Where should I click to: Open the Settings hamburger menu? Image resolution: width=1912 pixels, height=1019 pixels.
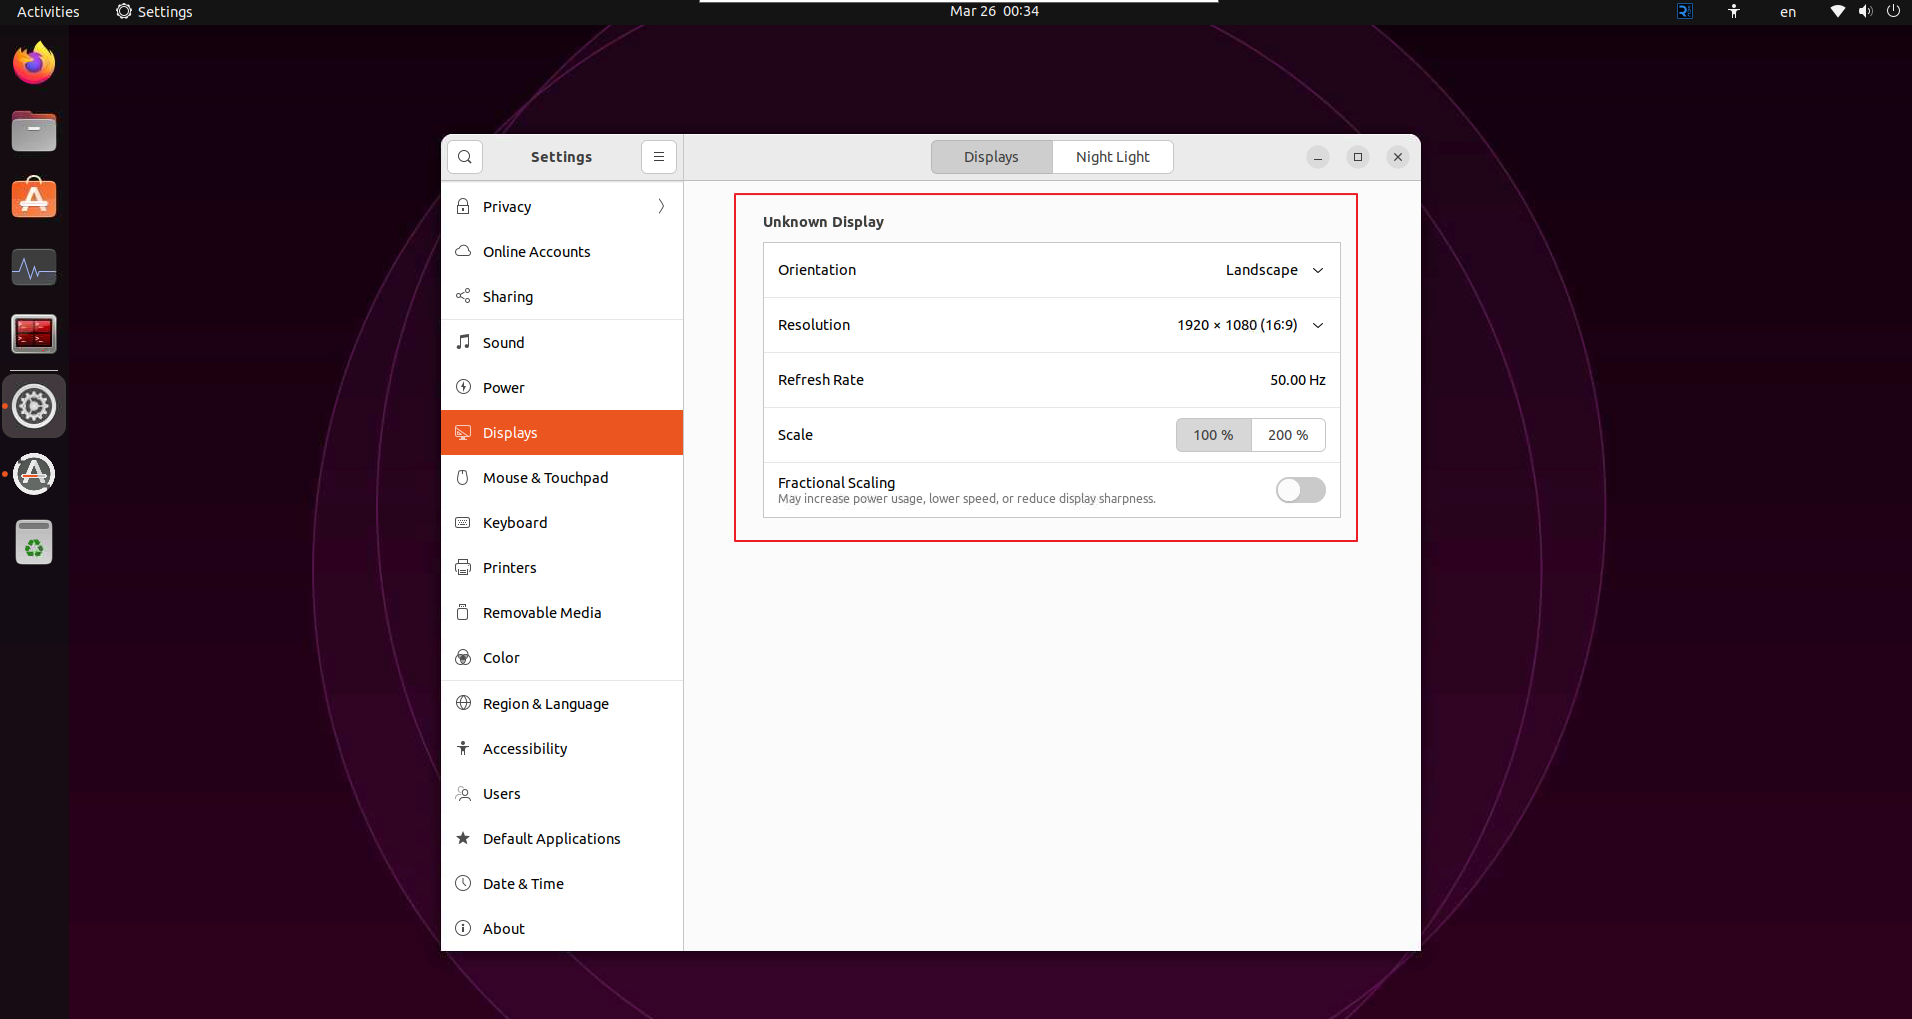click(x=659, y=157)
